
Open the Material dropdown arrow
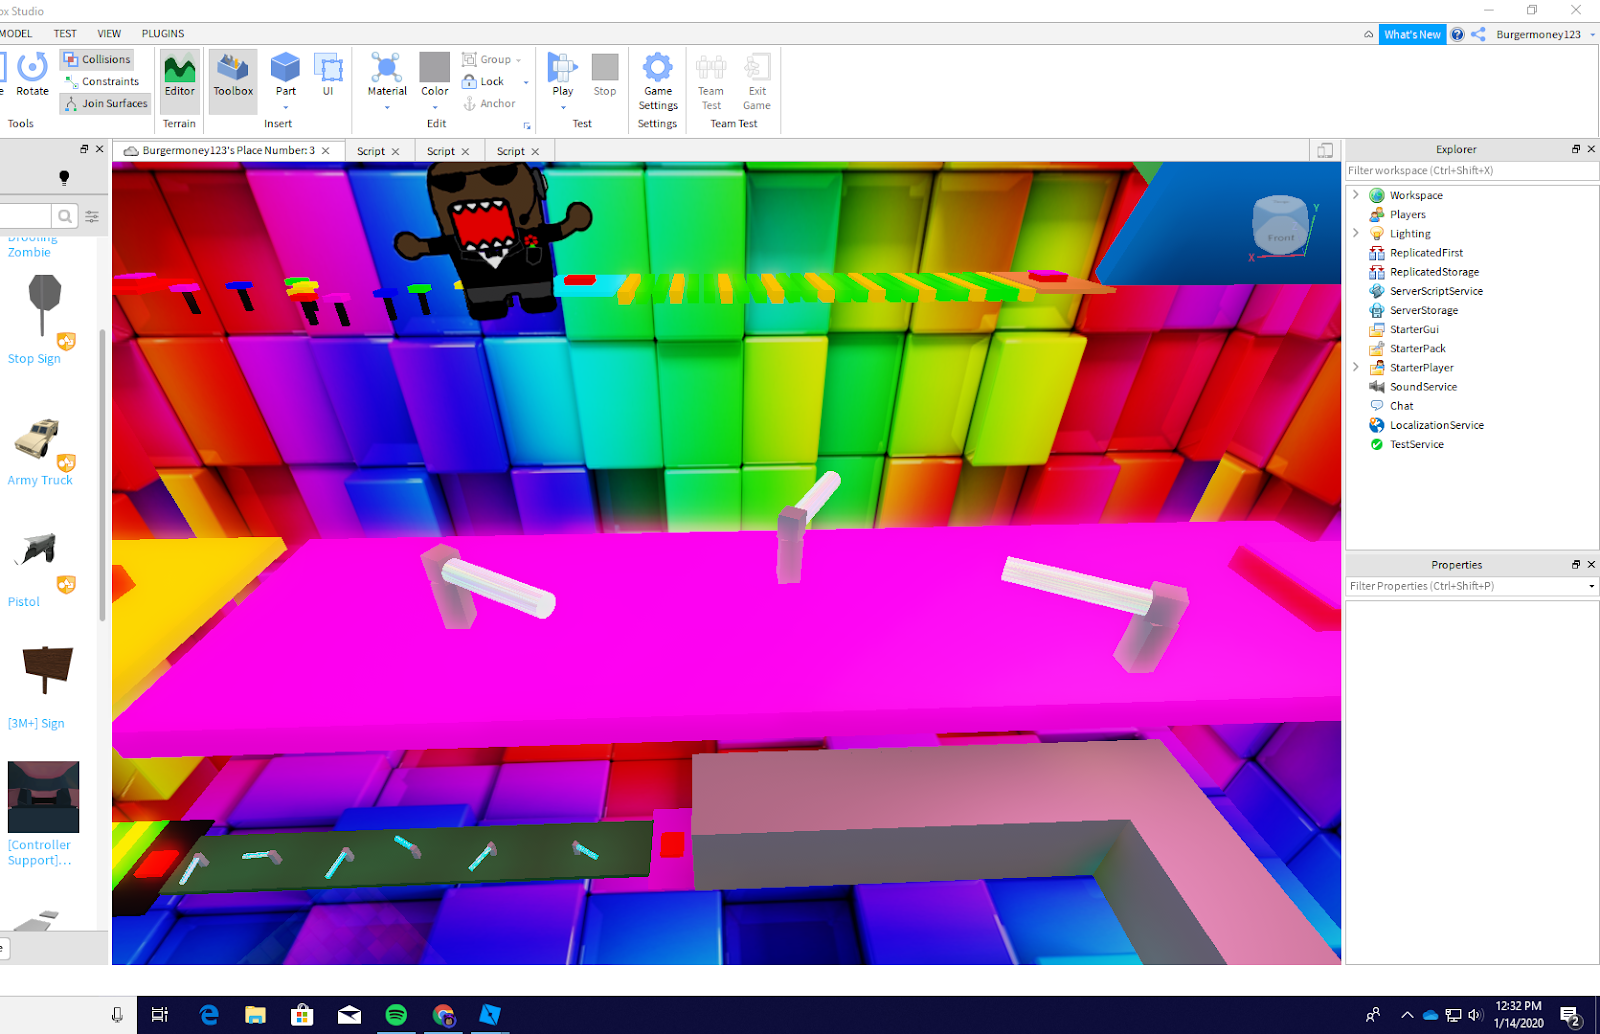pos(387,107)
